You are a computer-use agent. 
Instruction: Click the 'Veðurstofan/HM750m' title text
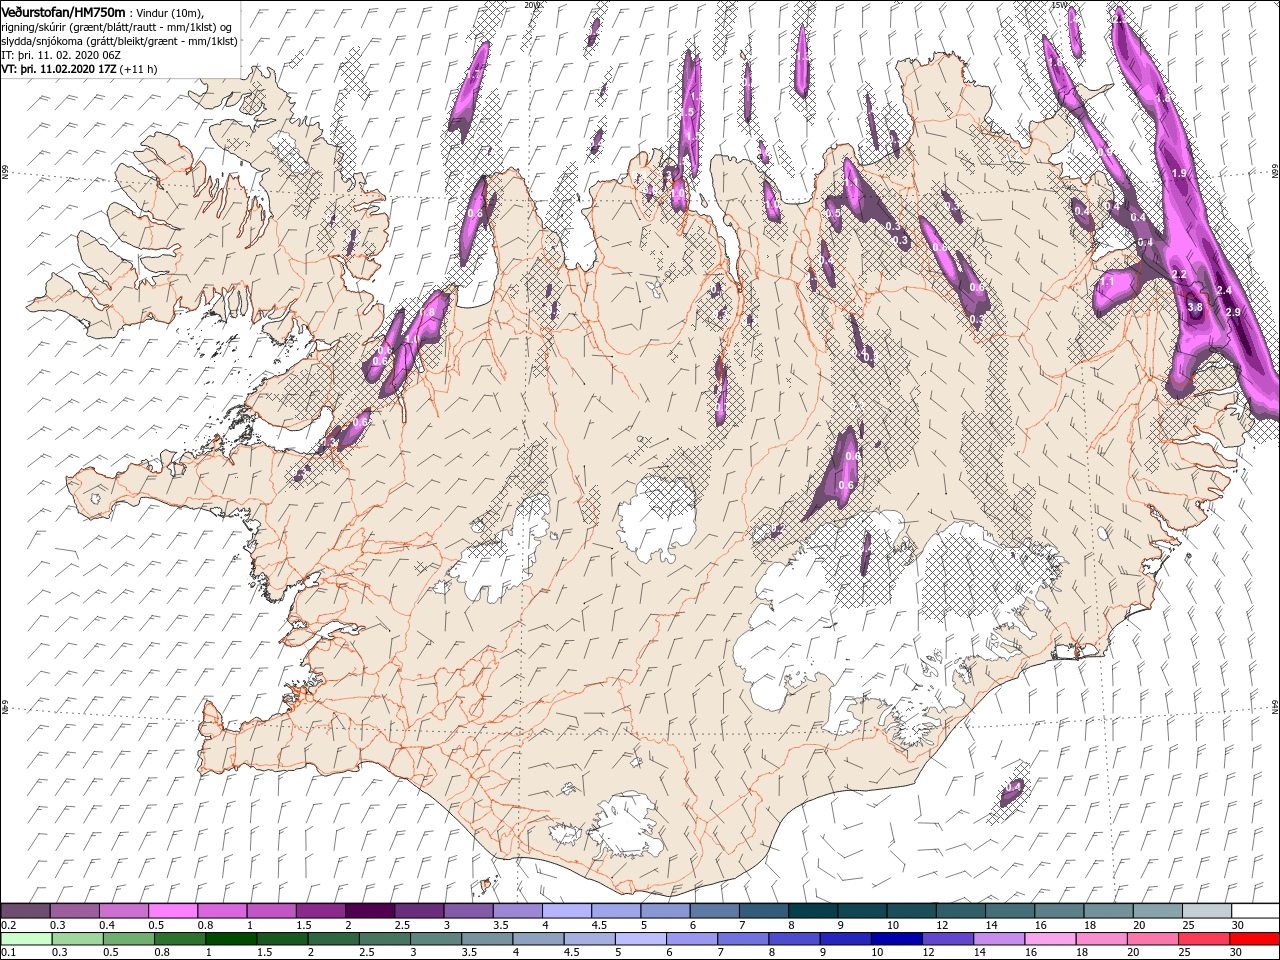point(63,11)
